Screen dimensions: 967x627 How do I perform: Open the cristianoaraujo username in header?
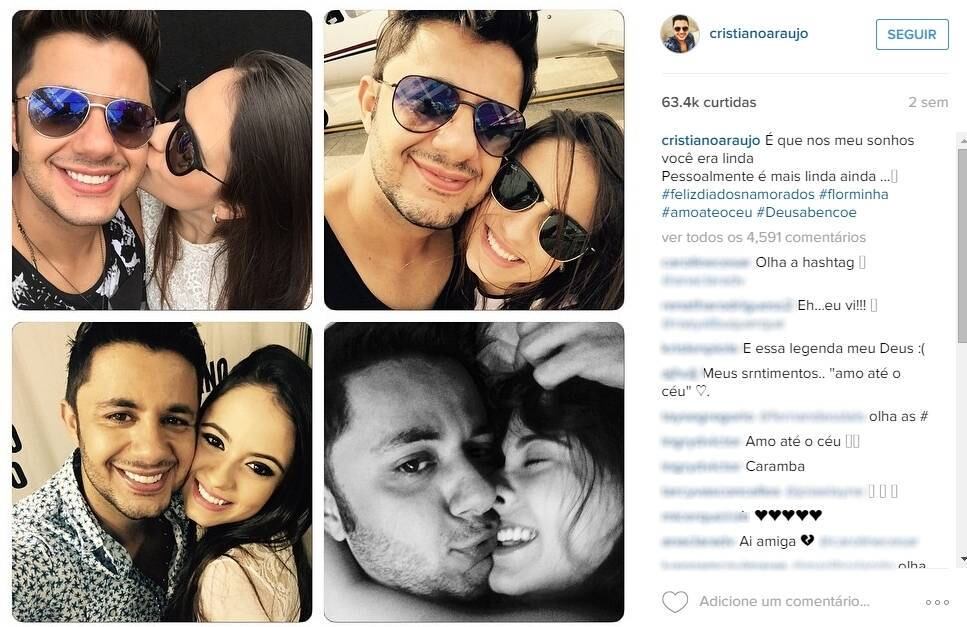point(758,33)
